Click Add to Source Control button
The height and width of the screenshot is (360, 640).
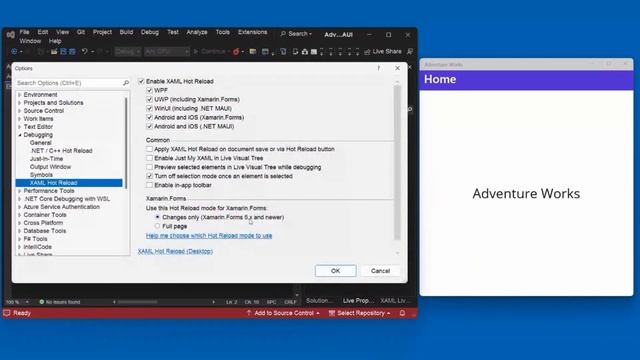tap(283, 313)
